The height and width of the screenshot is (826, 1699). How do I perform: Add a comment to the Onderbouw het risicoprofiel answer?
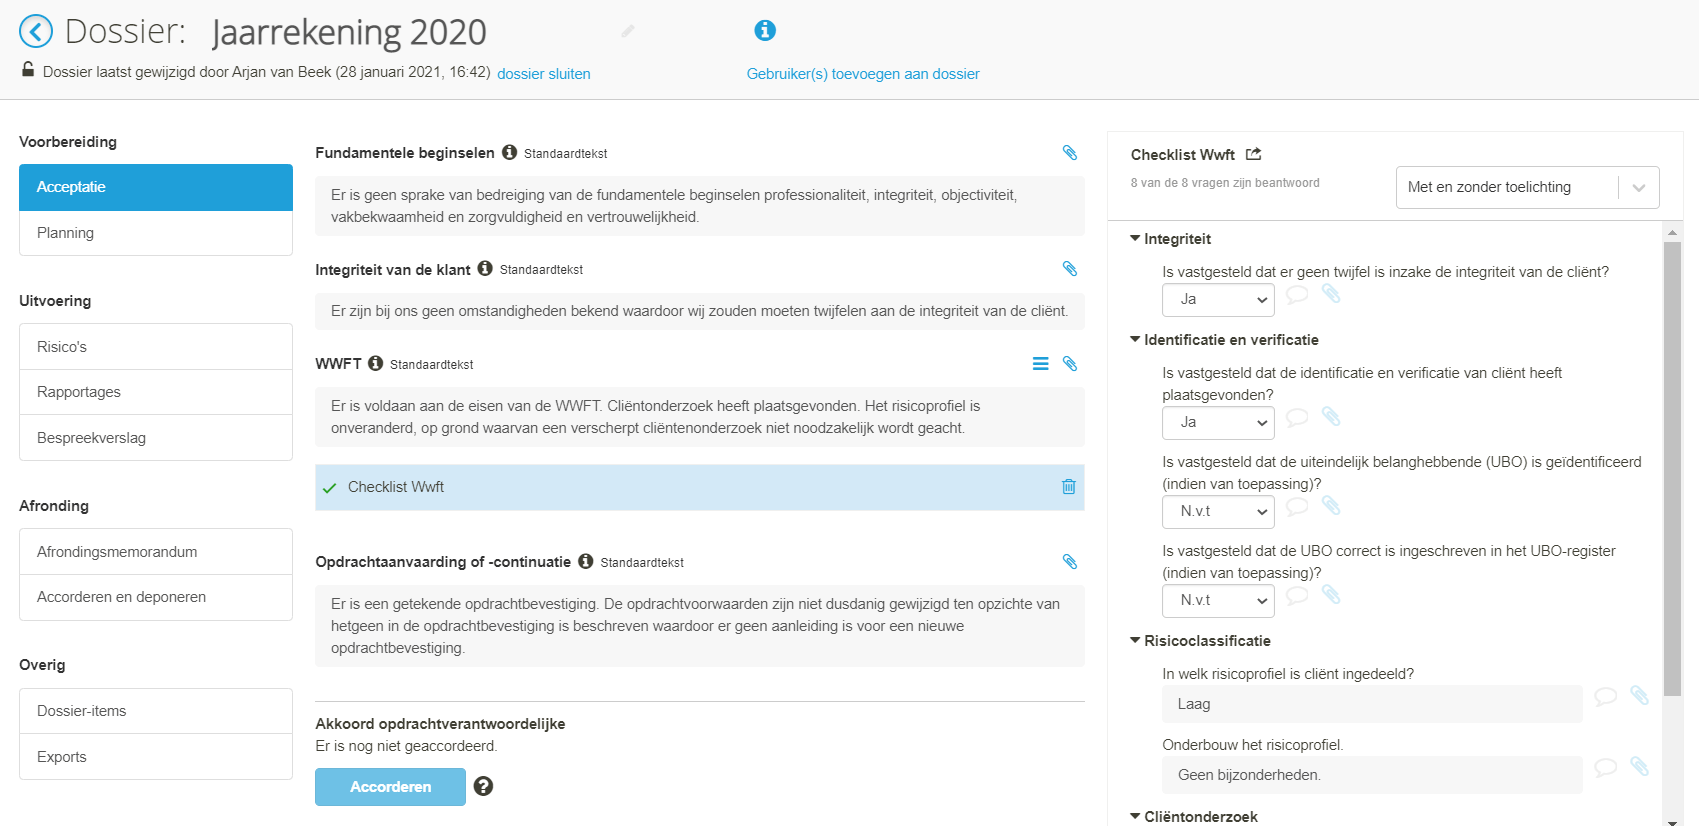1606,767
